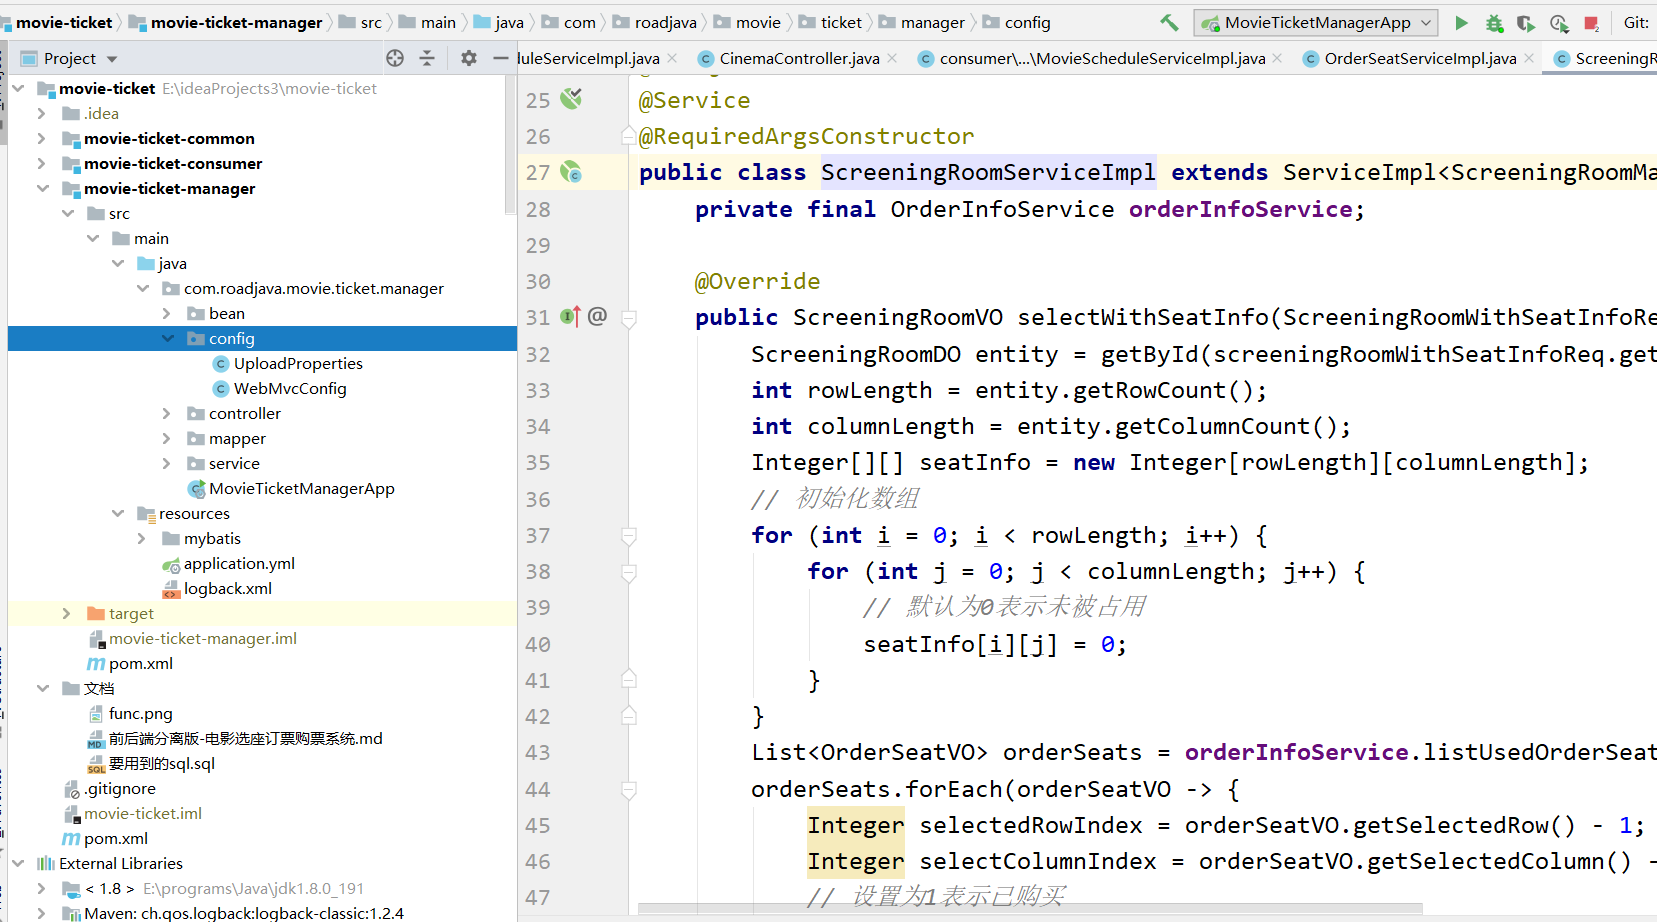Screen dimensions: 1657x922
Task: Close the CinemaController.java tab
Action: pyautogui.click(x=892, y=58)
